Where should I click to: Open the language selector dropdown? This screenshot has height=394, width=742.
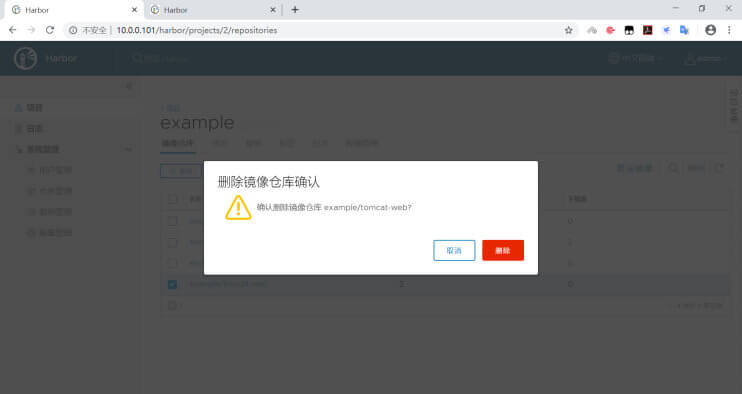tap(635, 59)
